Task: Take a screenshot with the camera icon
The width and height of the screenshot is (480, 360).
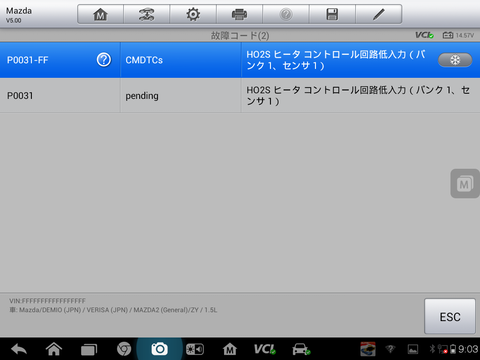Action: (x=159, y=349)
